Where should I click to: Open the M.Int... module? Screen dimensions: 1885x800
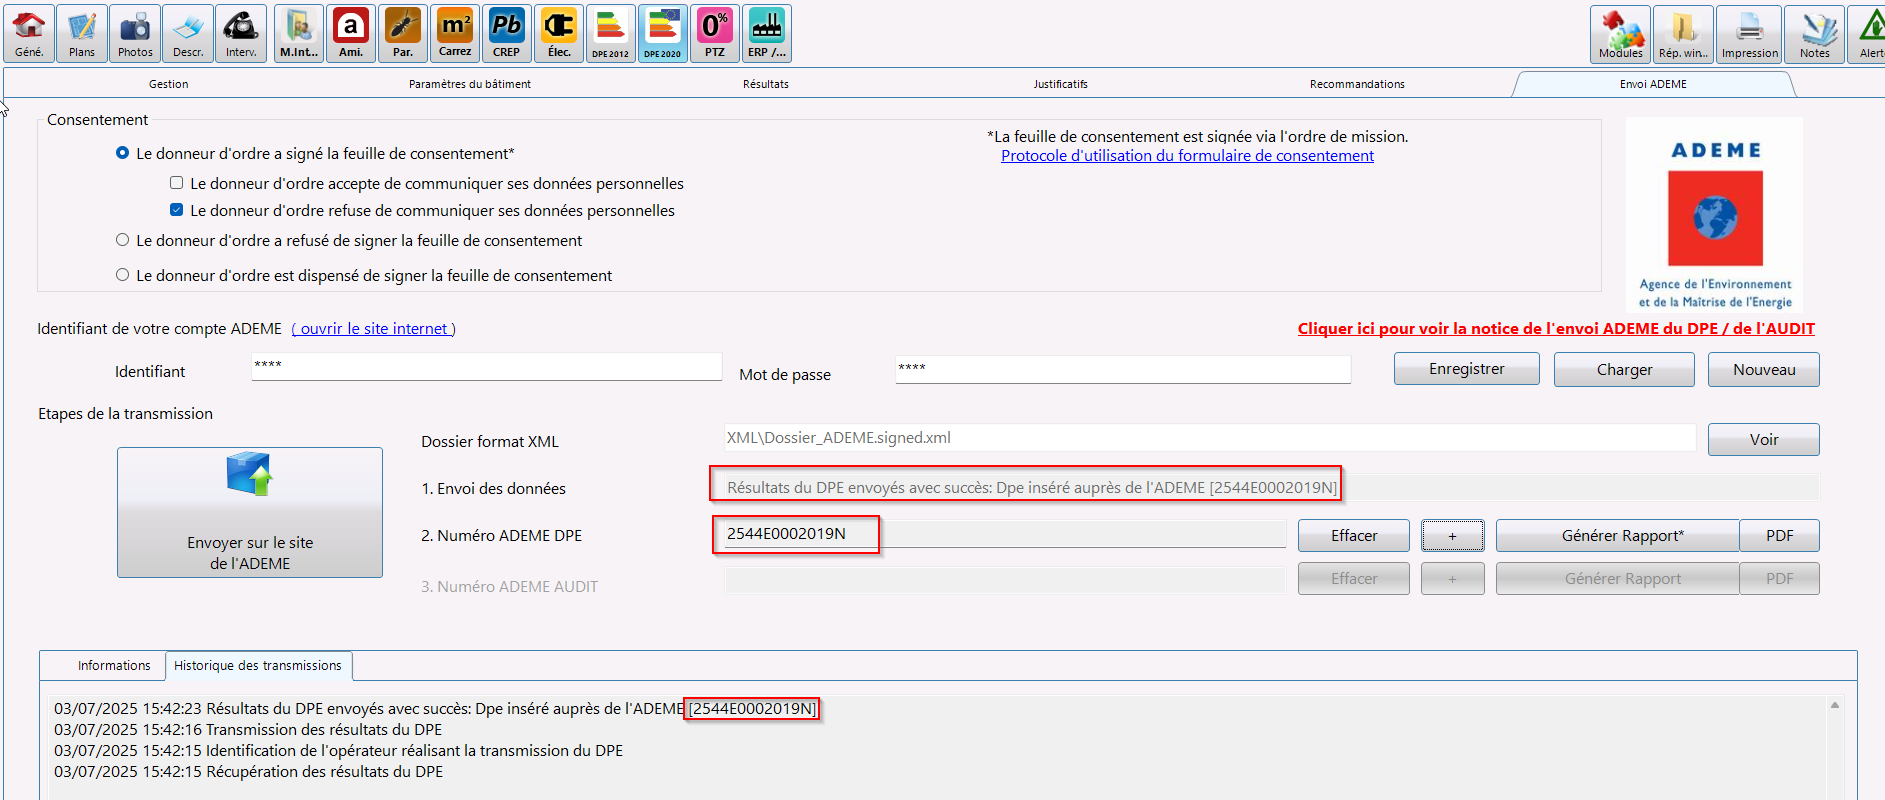tap(299, 33)
